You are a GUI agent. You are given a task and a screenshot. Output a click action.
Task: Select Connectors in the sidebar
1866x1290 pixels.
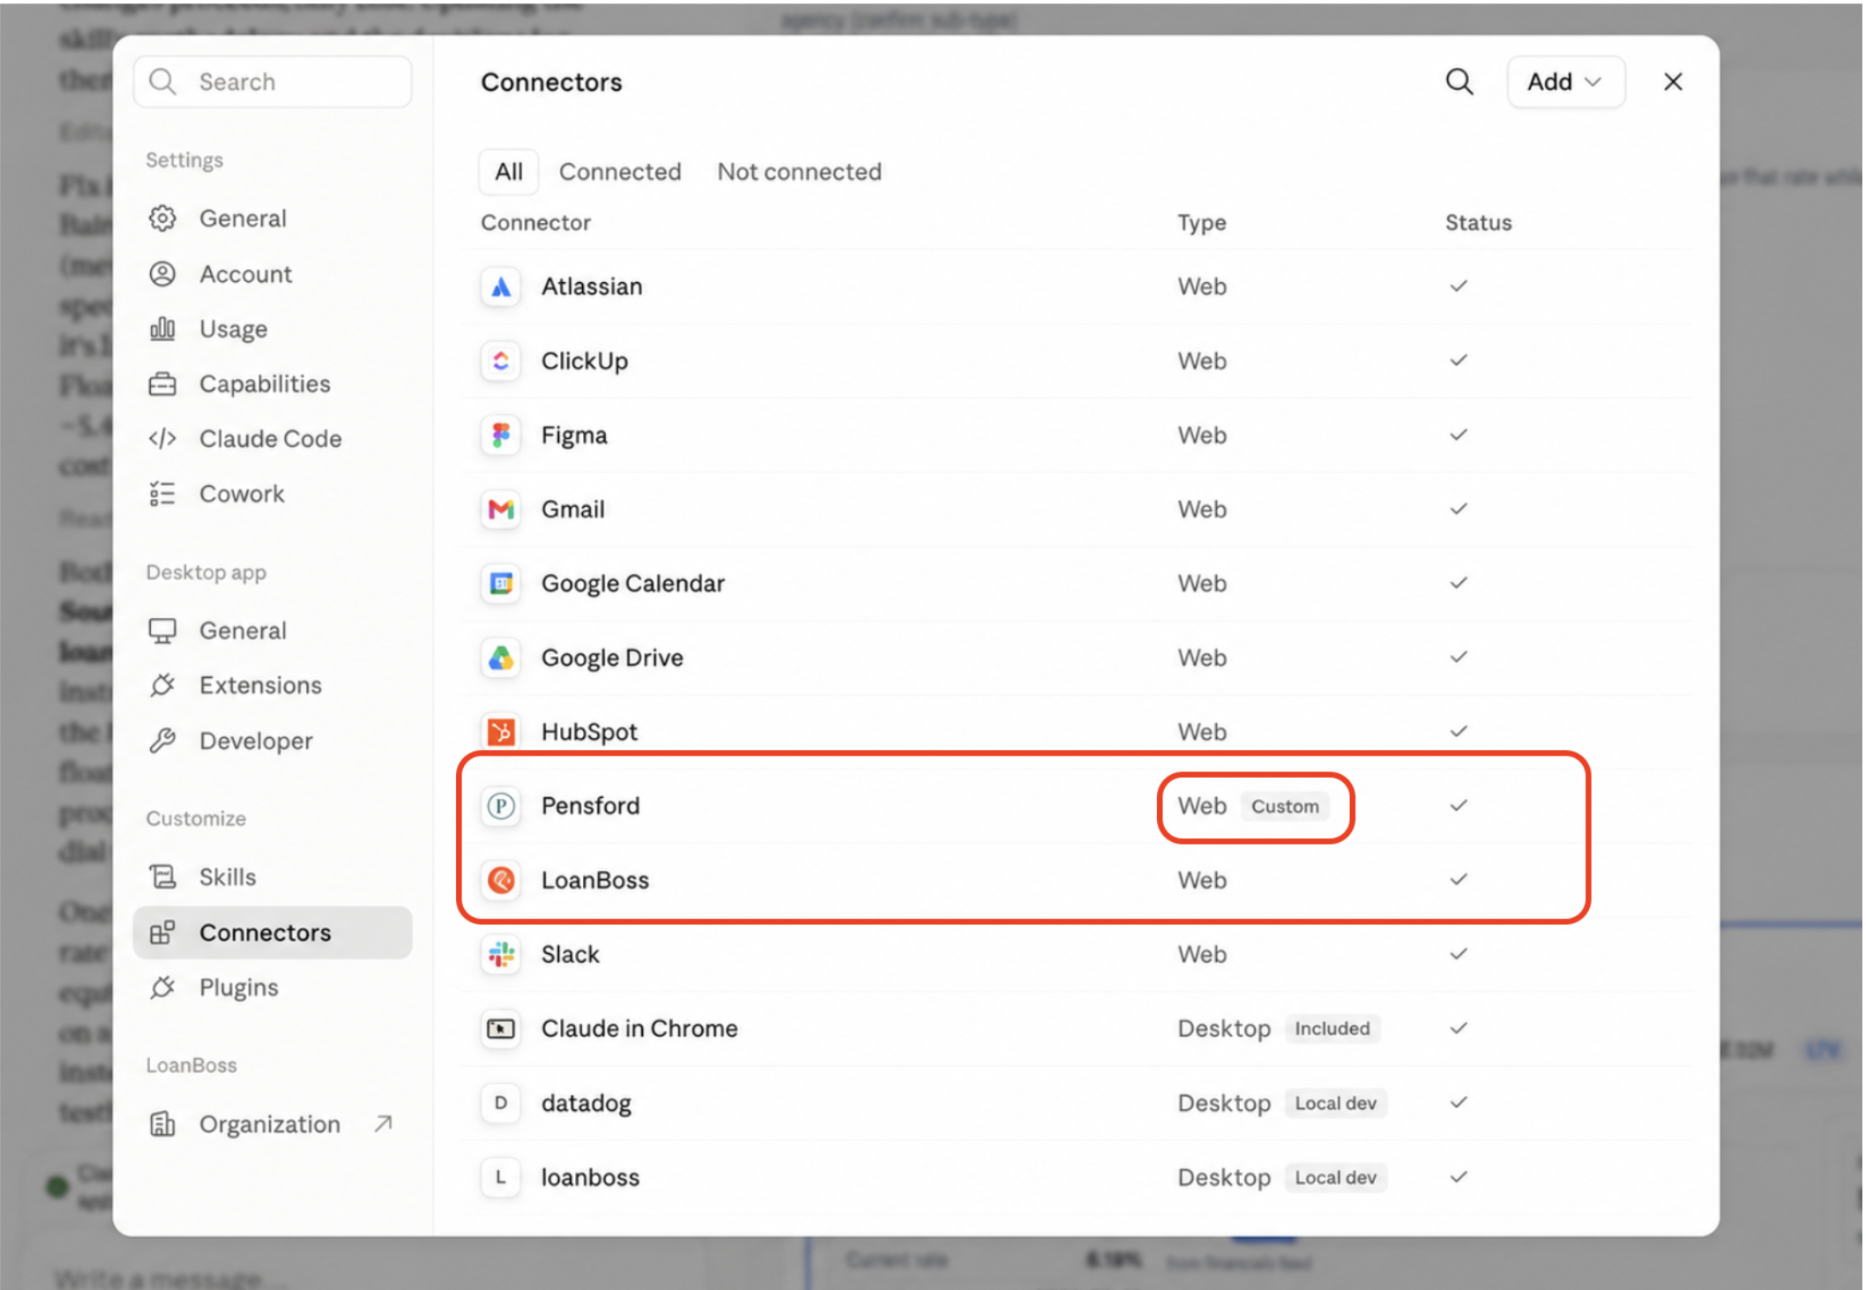(272, 933)
